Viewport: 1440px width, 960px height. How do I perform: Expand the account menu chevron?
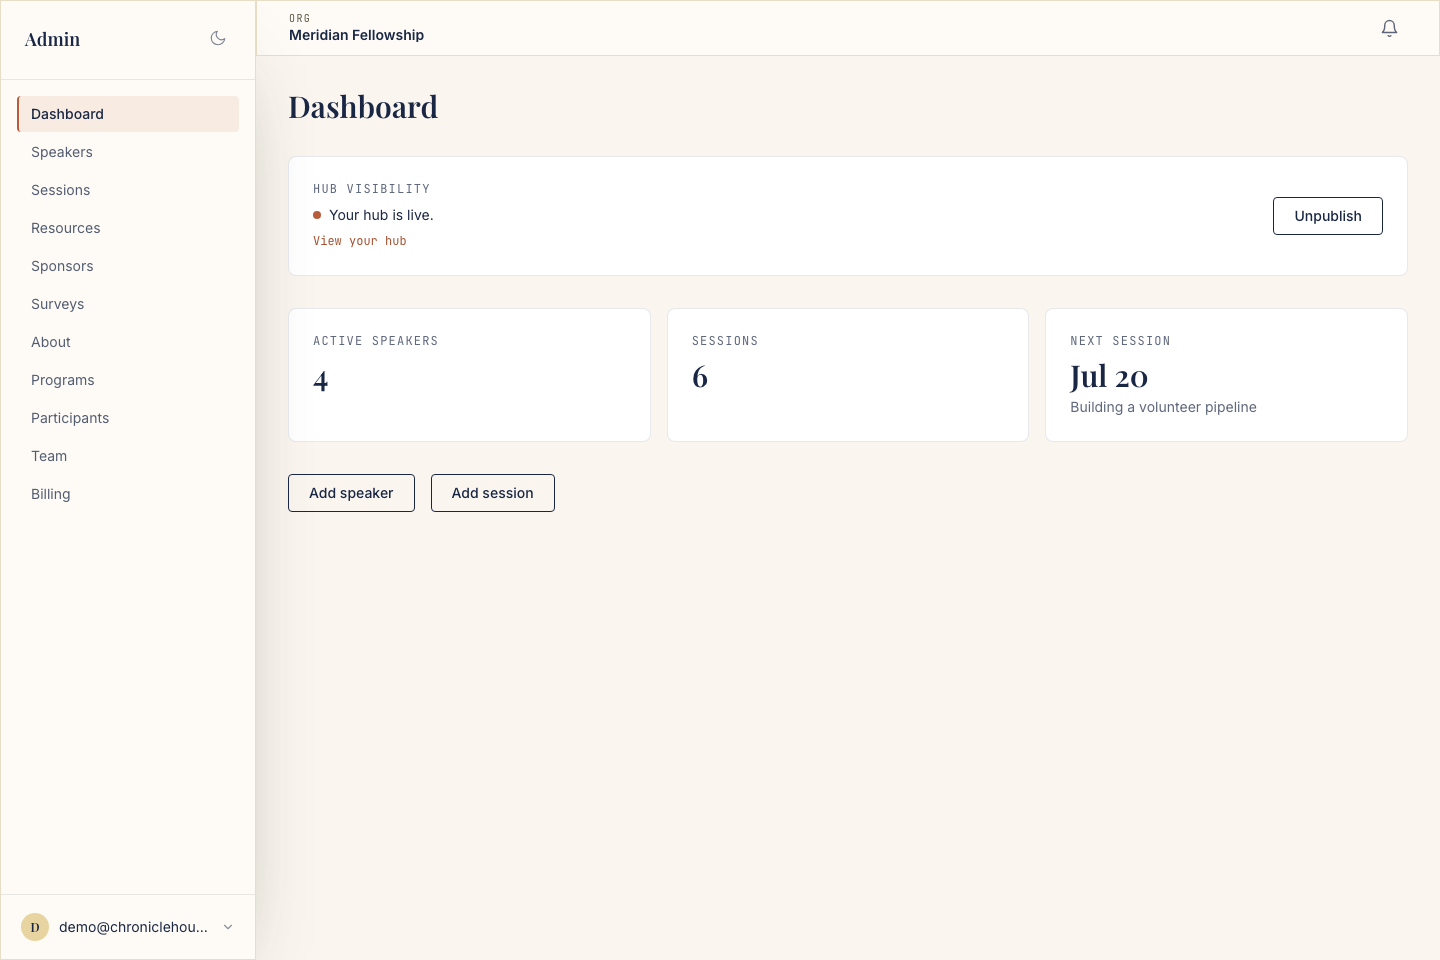228,927
